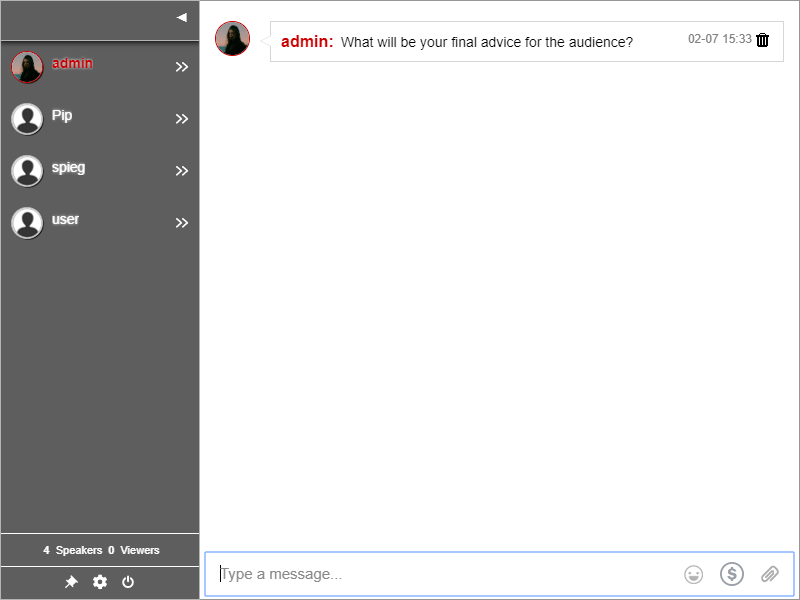Click the dollar sign tip icon
The width and height of the screenshot is (800, 600).
point(732,574)
